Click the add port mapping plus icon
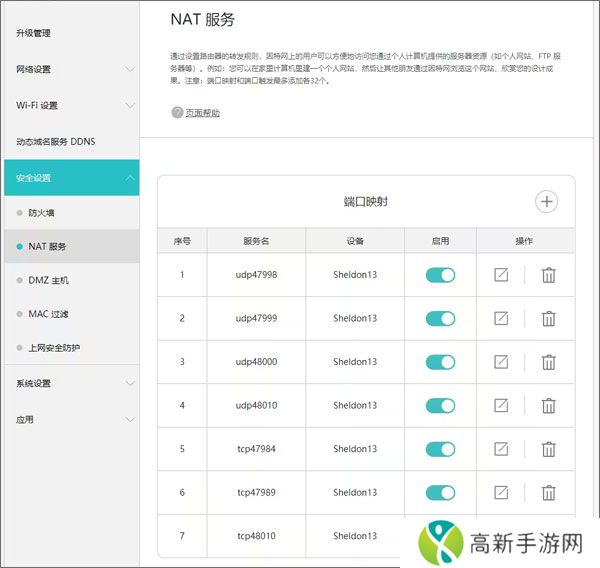Viewport: 600px width, 568px height. 546,201
